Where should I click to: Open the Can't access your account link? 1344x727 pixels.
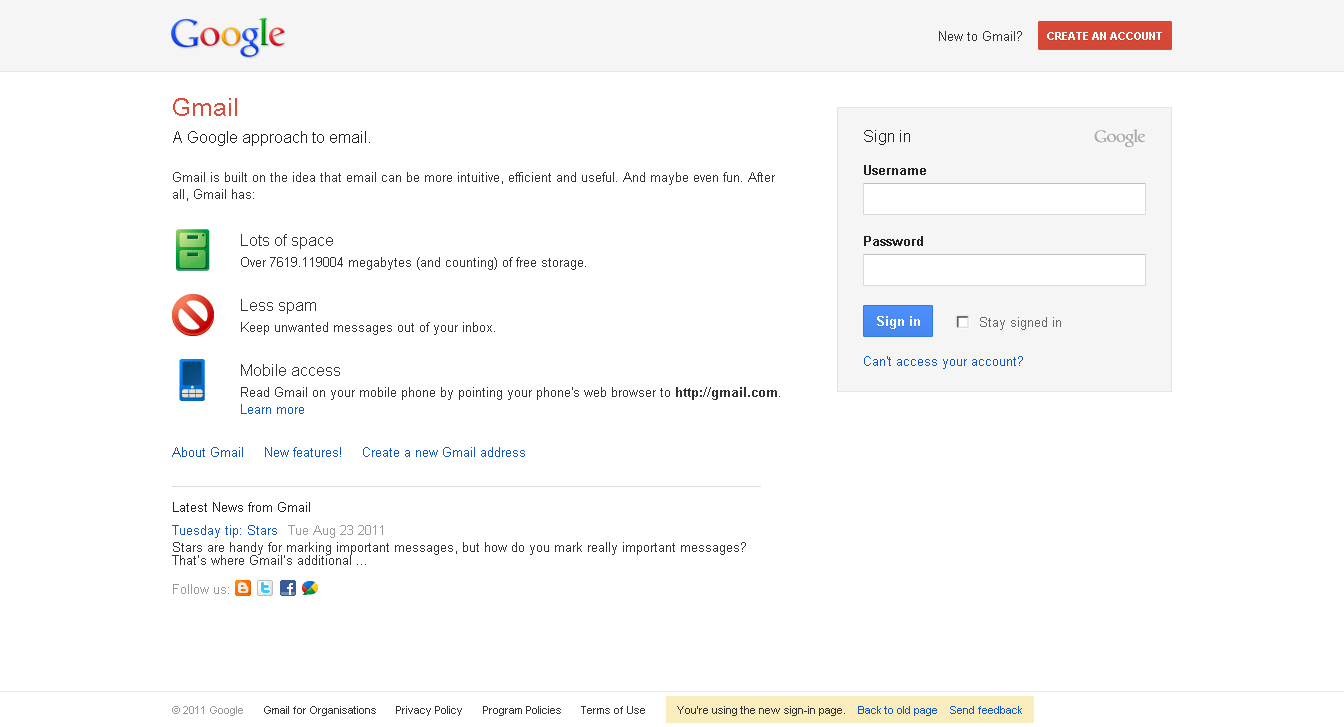(943, 362)
